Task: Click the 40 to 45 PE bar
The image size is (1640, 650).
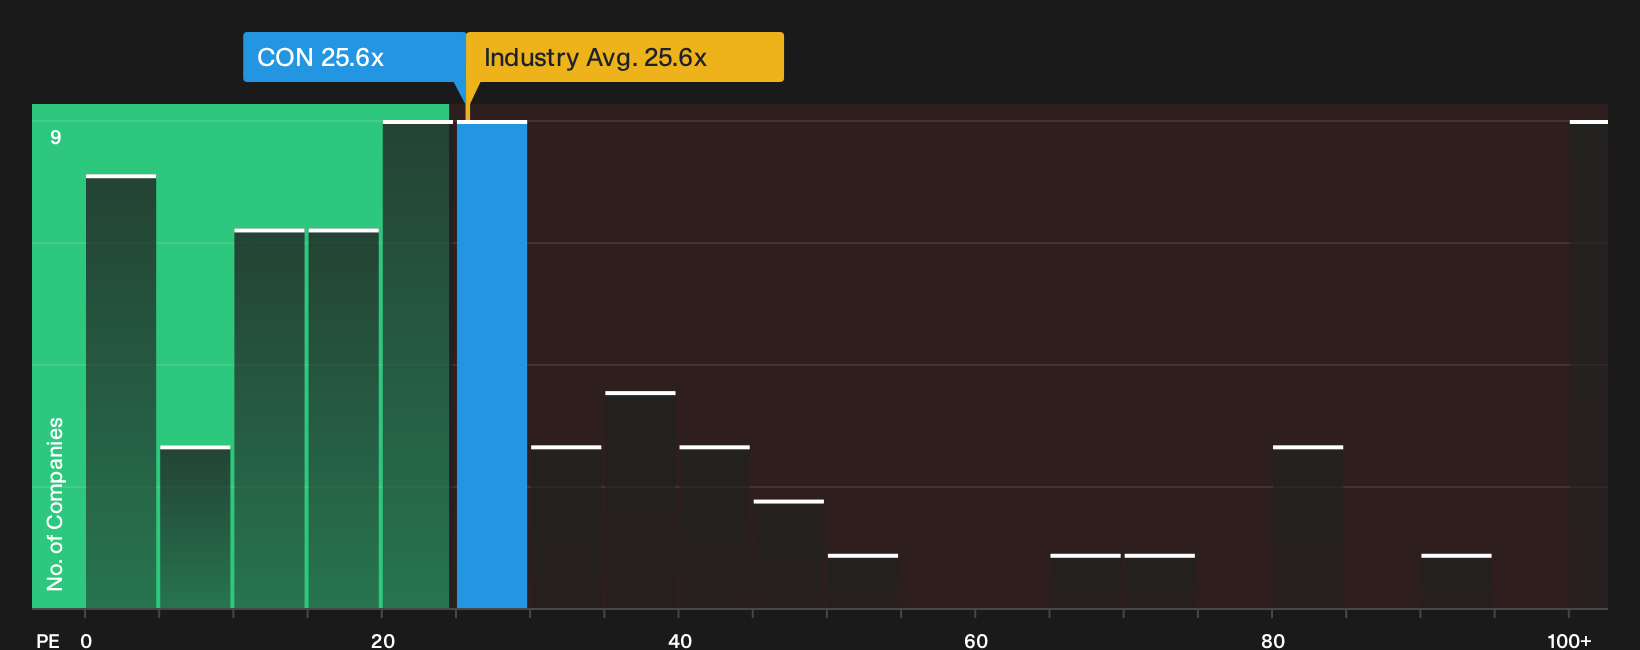Action: (x=714, y=527)
